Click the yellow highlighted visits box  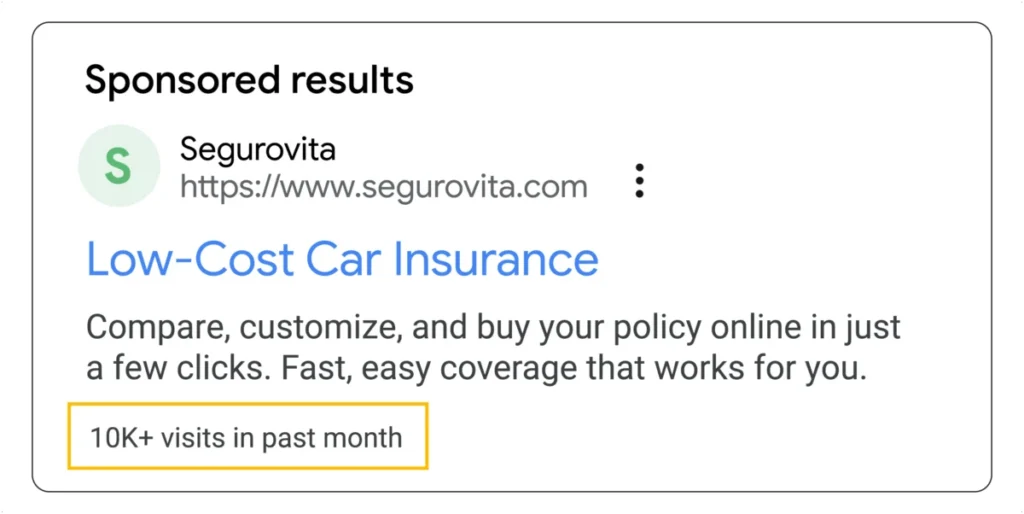(x=248, y=436)
